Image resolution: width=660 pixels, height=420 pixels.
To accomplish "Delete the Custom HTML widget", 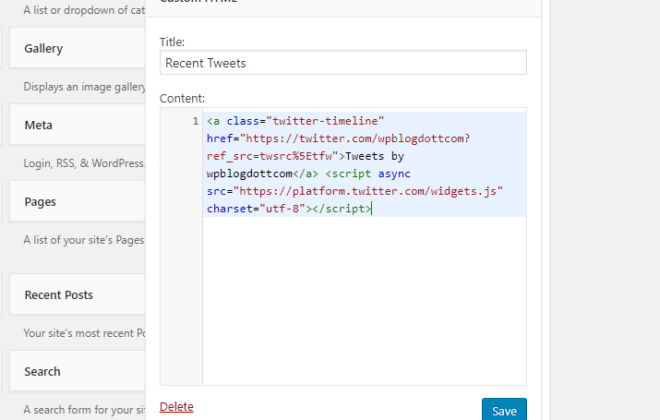I will (x=176, y=407).
